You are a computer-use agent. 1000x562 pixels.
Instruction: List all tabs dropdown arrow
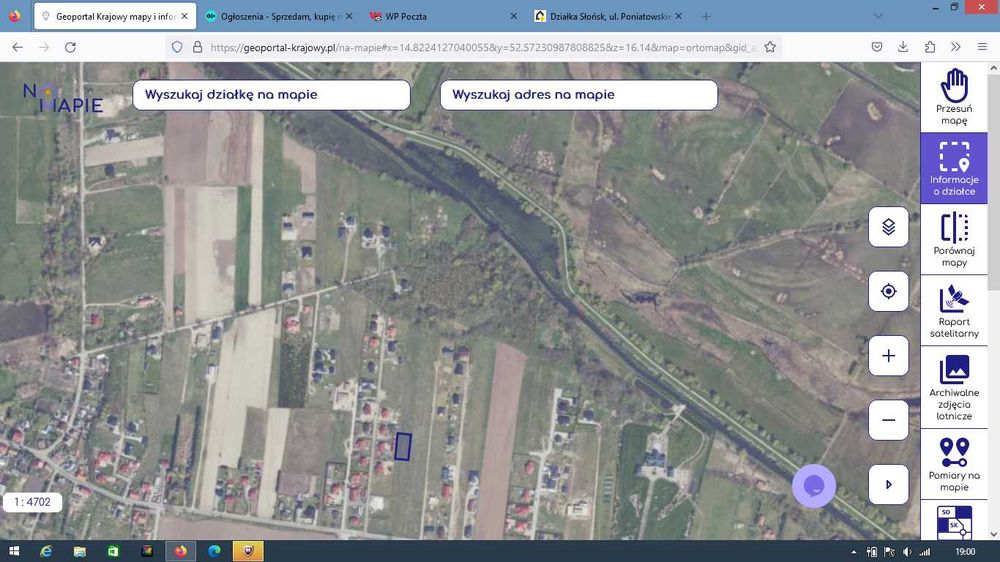[x=878, y=17]
